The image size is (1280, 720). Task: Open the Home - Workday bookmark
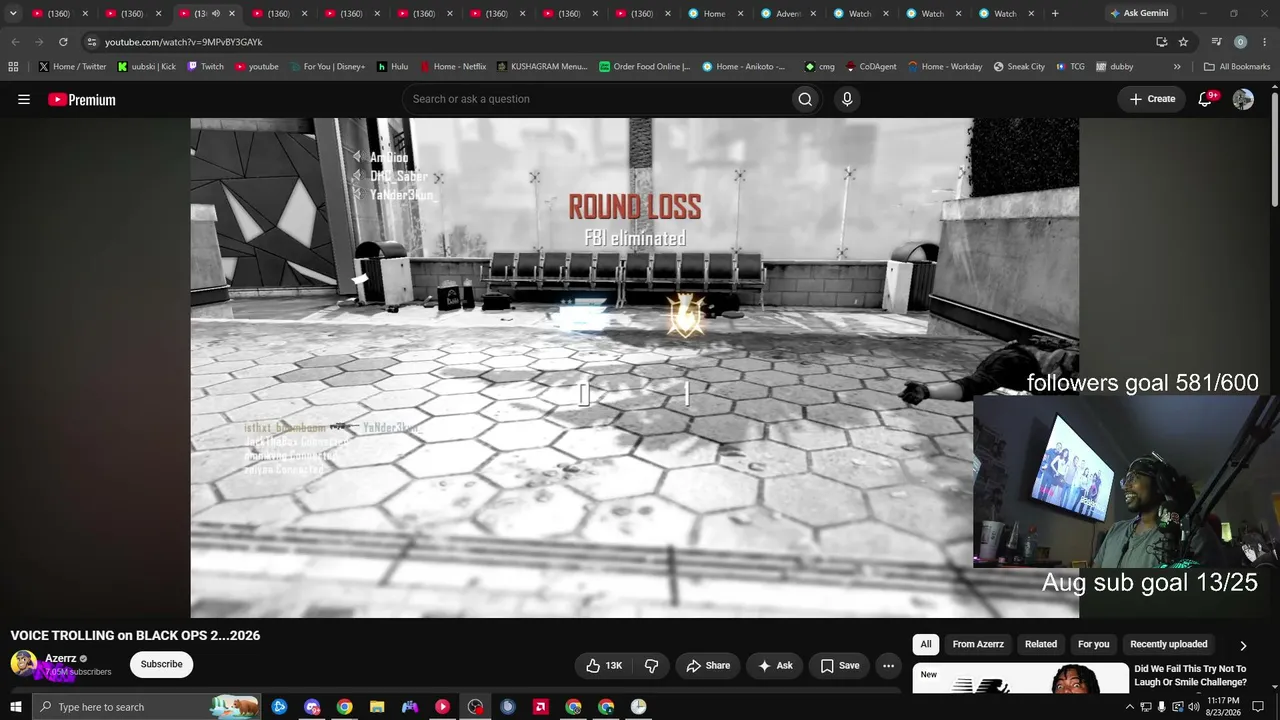tap(945, 67)
